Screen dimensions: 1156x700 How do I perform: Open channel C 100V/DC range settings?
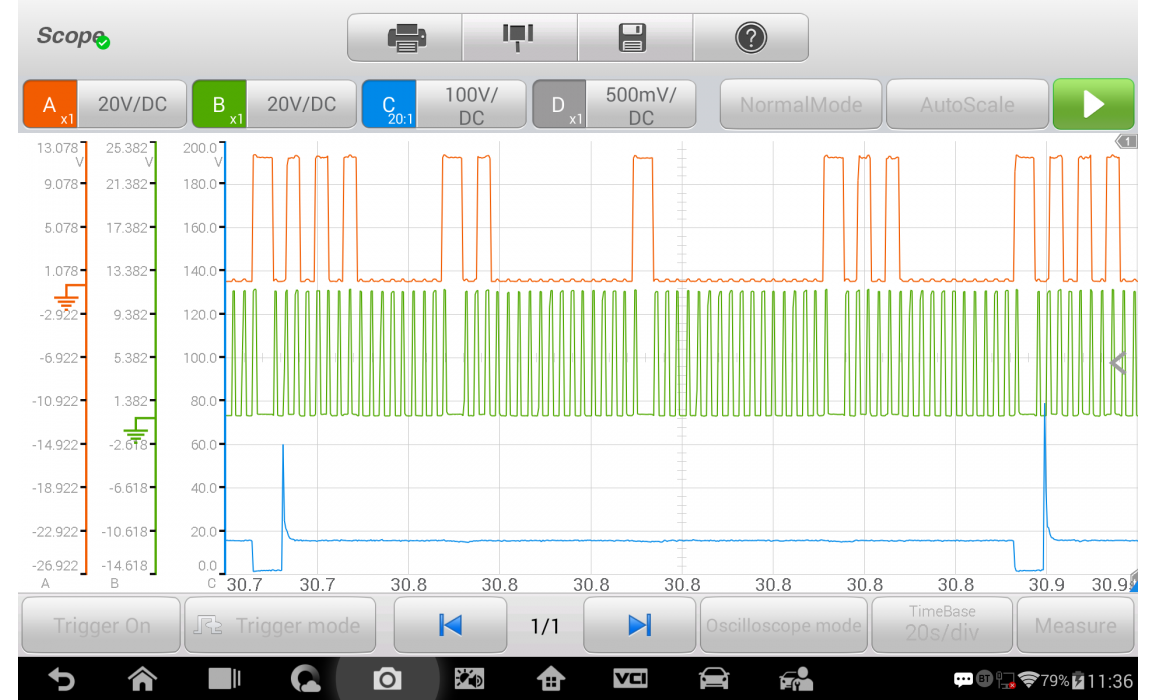click(x=471, y=105)
